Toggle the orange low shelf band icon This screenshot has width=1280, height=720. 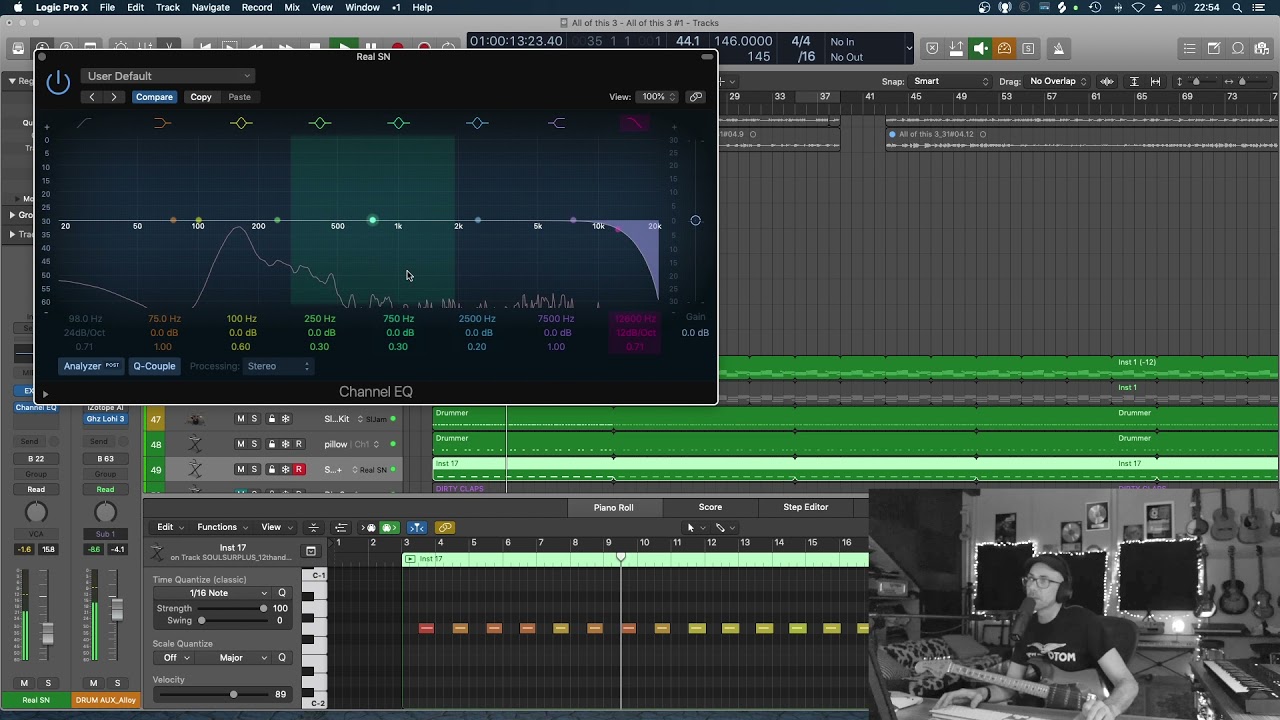tap(162, 123)
